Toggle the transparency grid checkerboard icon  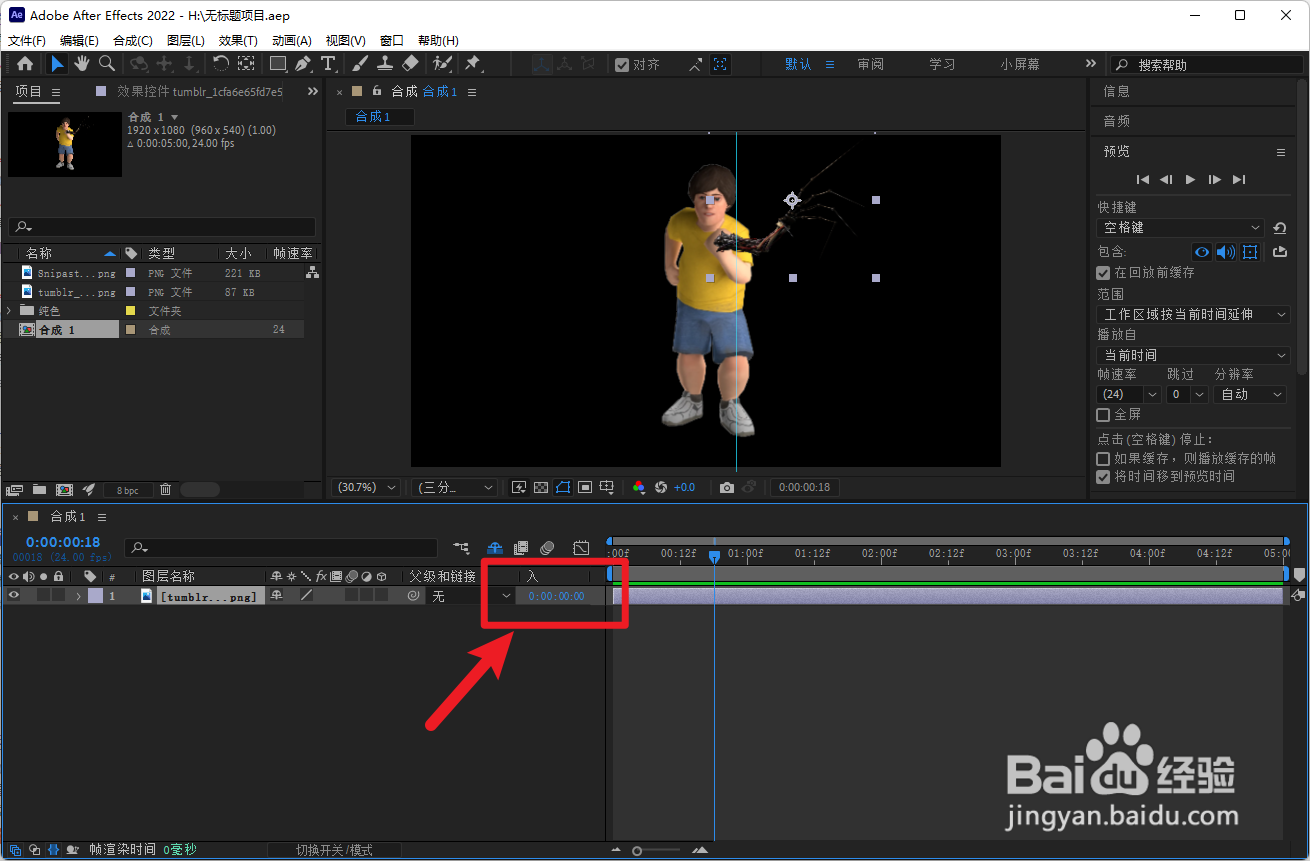coord(541,488)
